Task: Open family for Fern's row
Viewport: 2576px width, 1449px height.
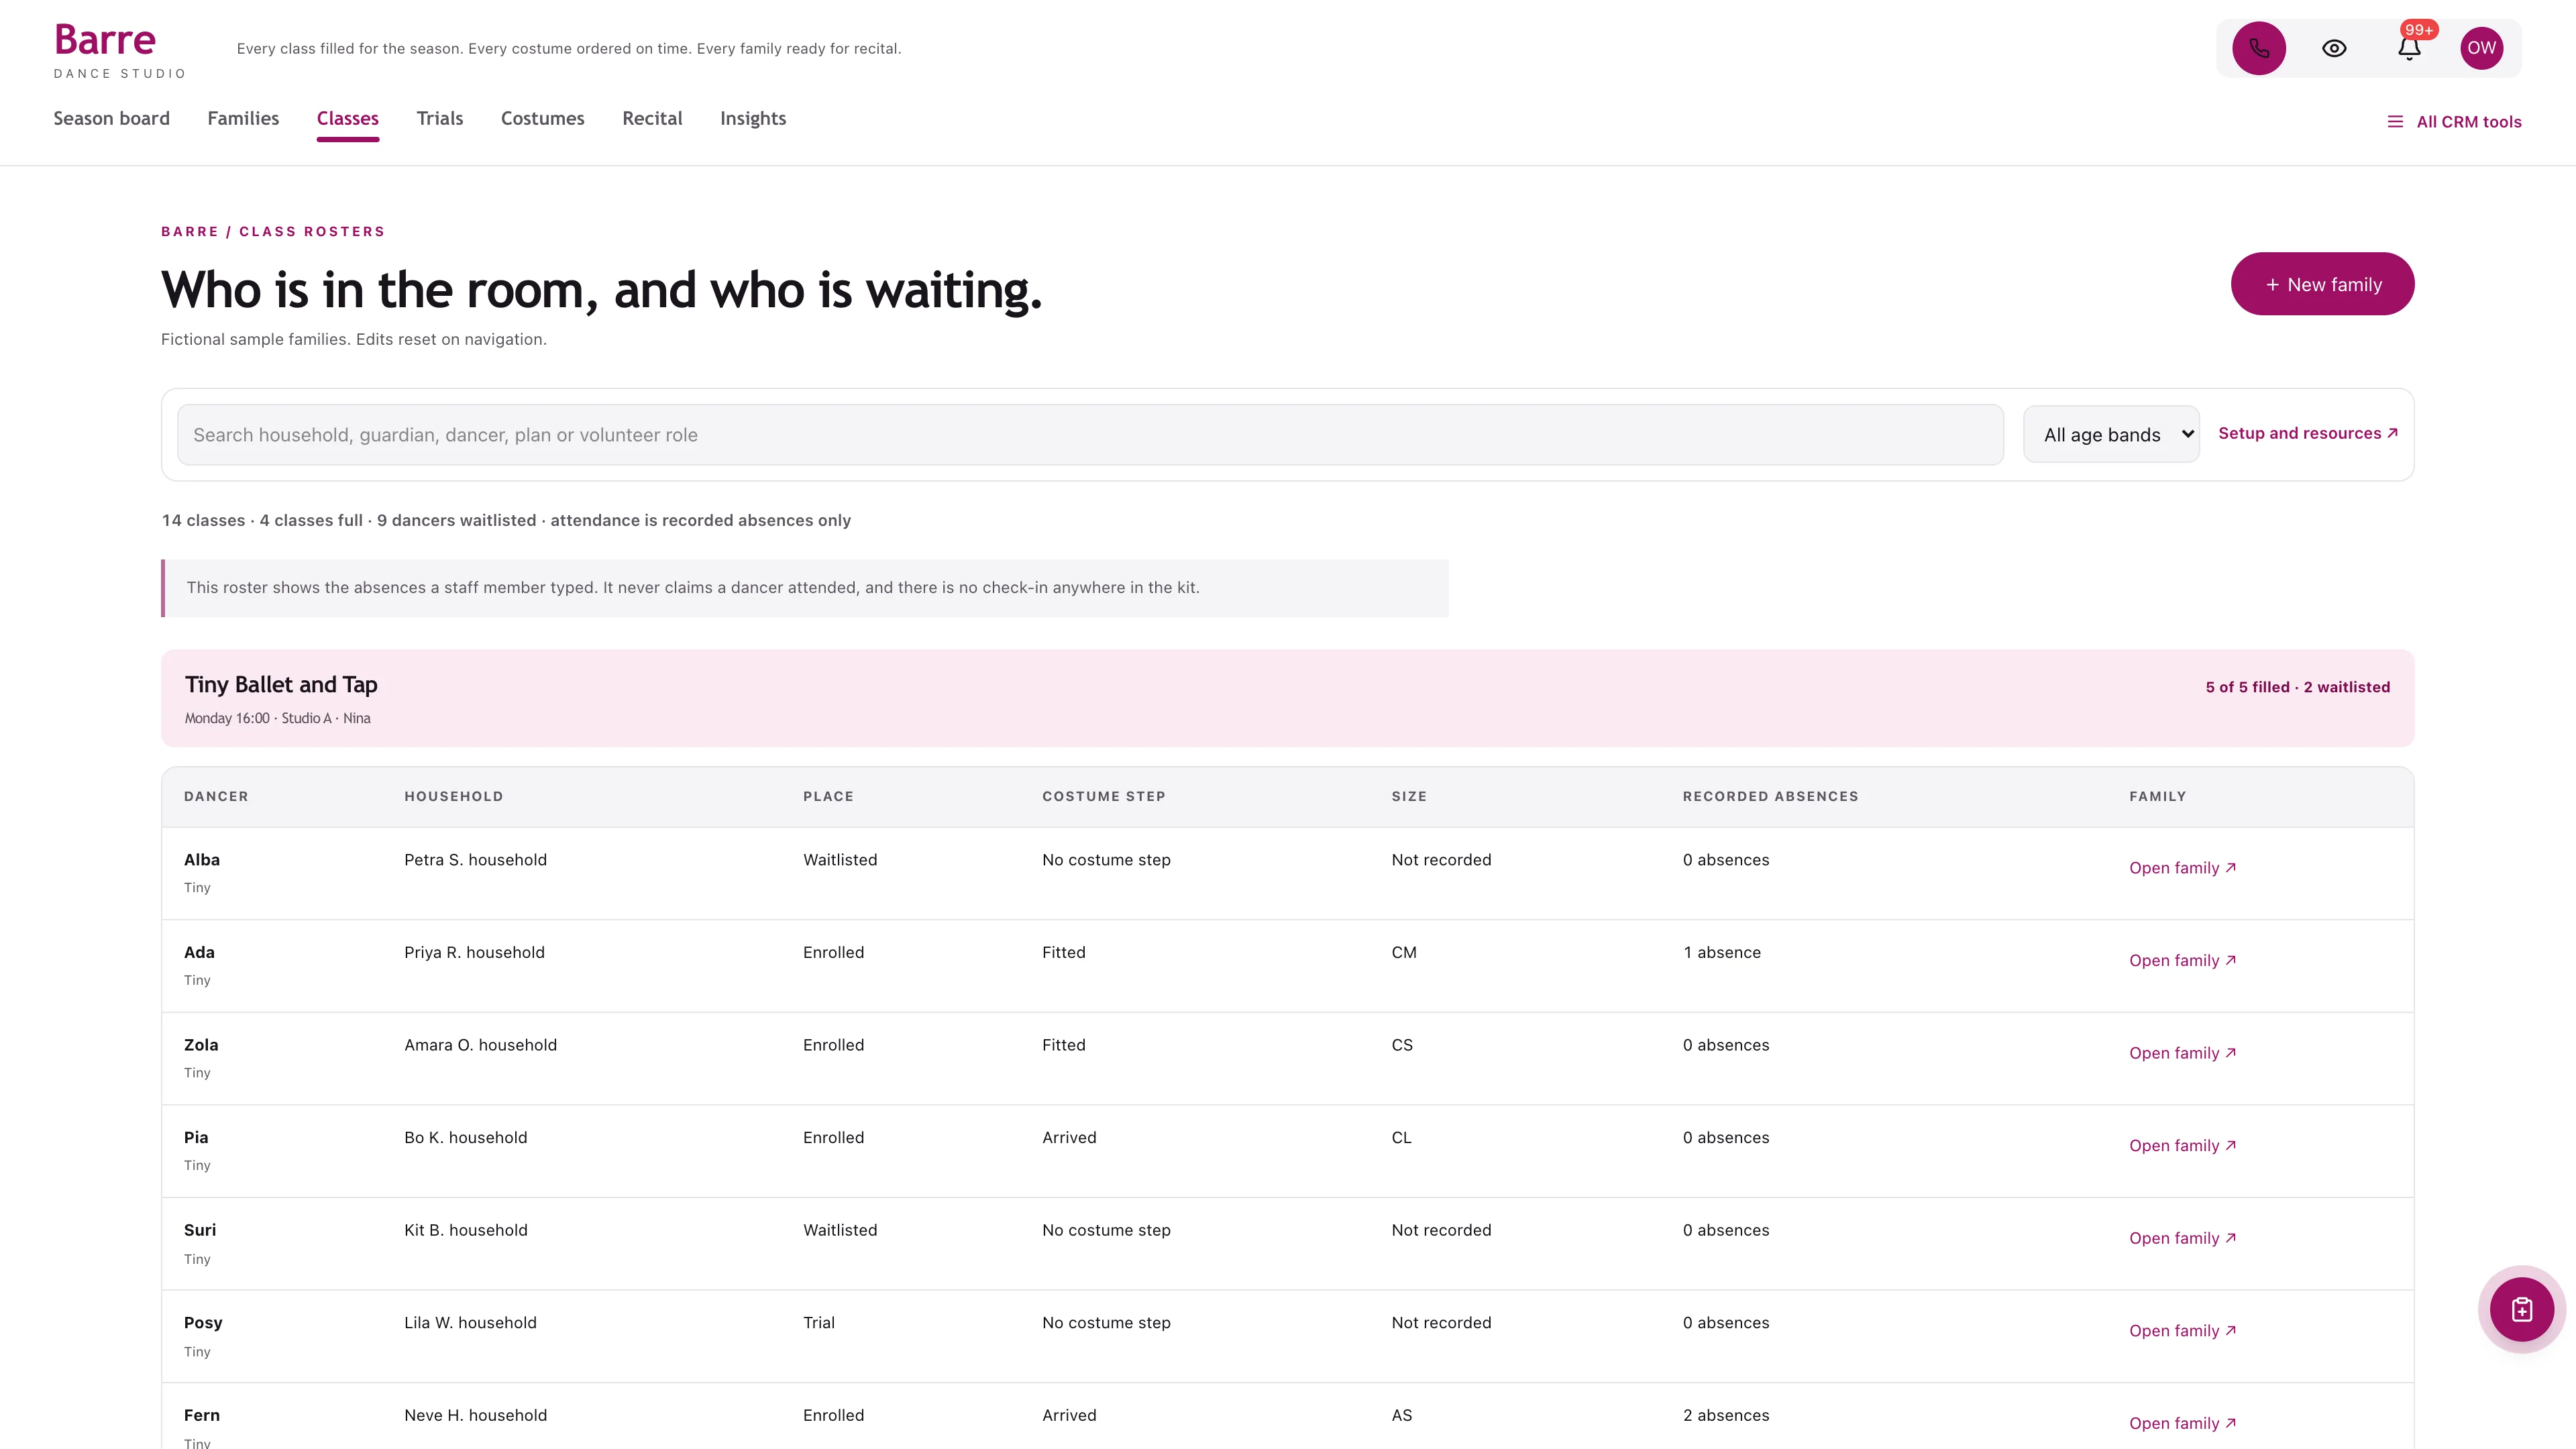Action: click(2182, 1423)
